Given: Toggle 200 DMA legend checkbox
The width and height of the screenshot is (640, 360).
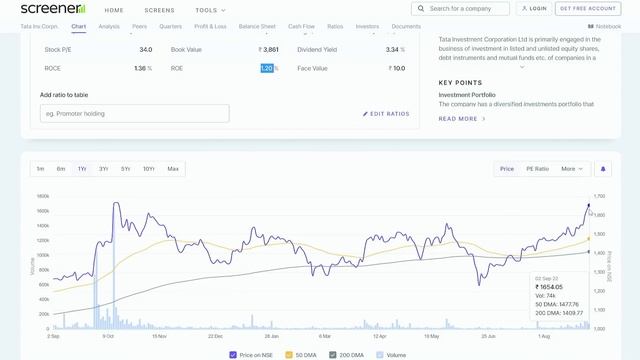Looking at the screenshot, I should click(333, 355).
